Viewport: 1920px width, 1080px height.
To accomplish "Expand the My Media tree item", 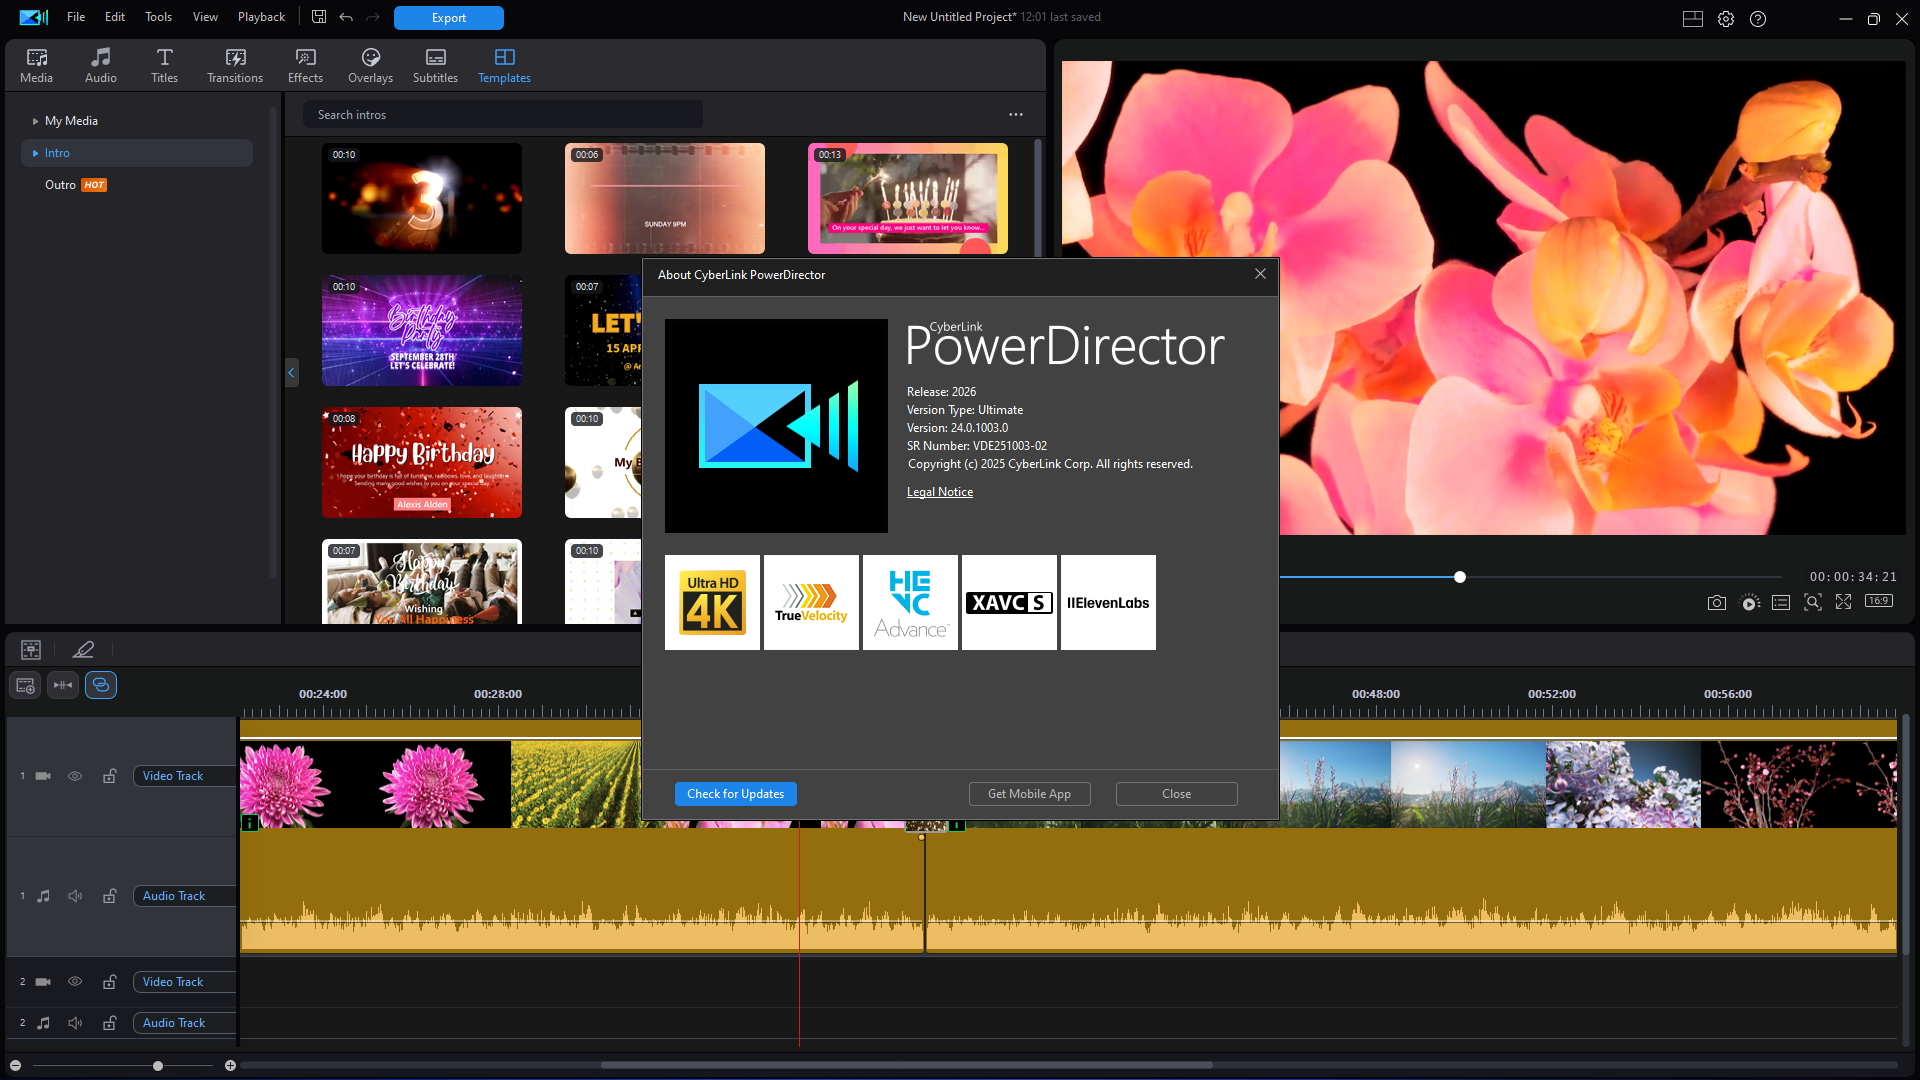I will [36, 121].
